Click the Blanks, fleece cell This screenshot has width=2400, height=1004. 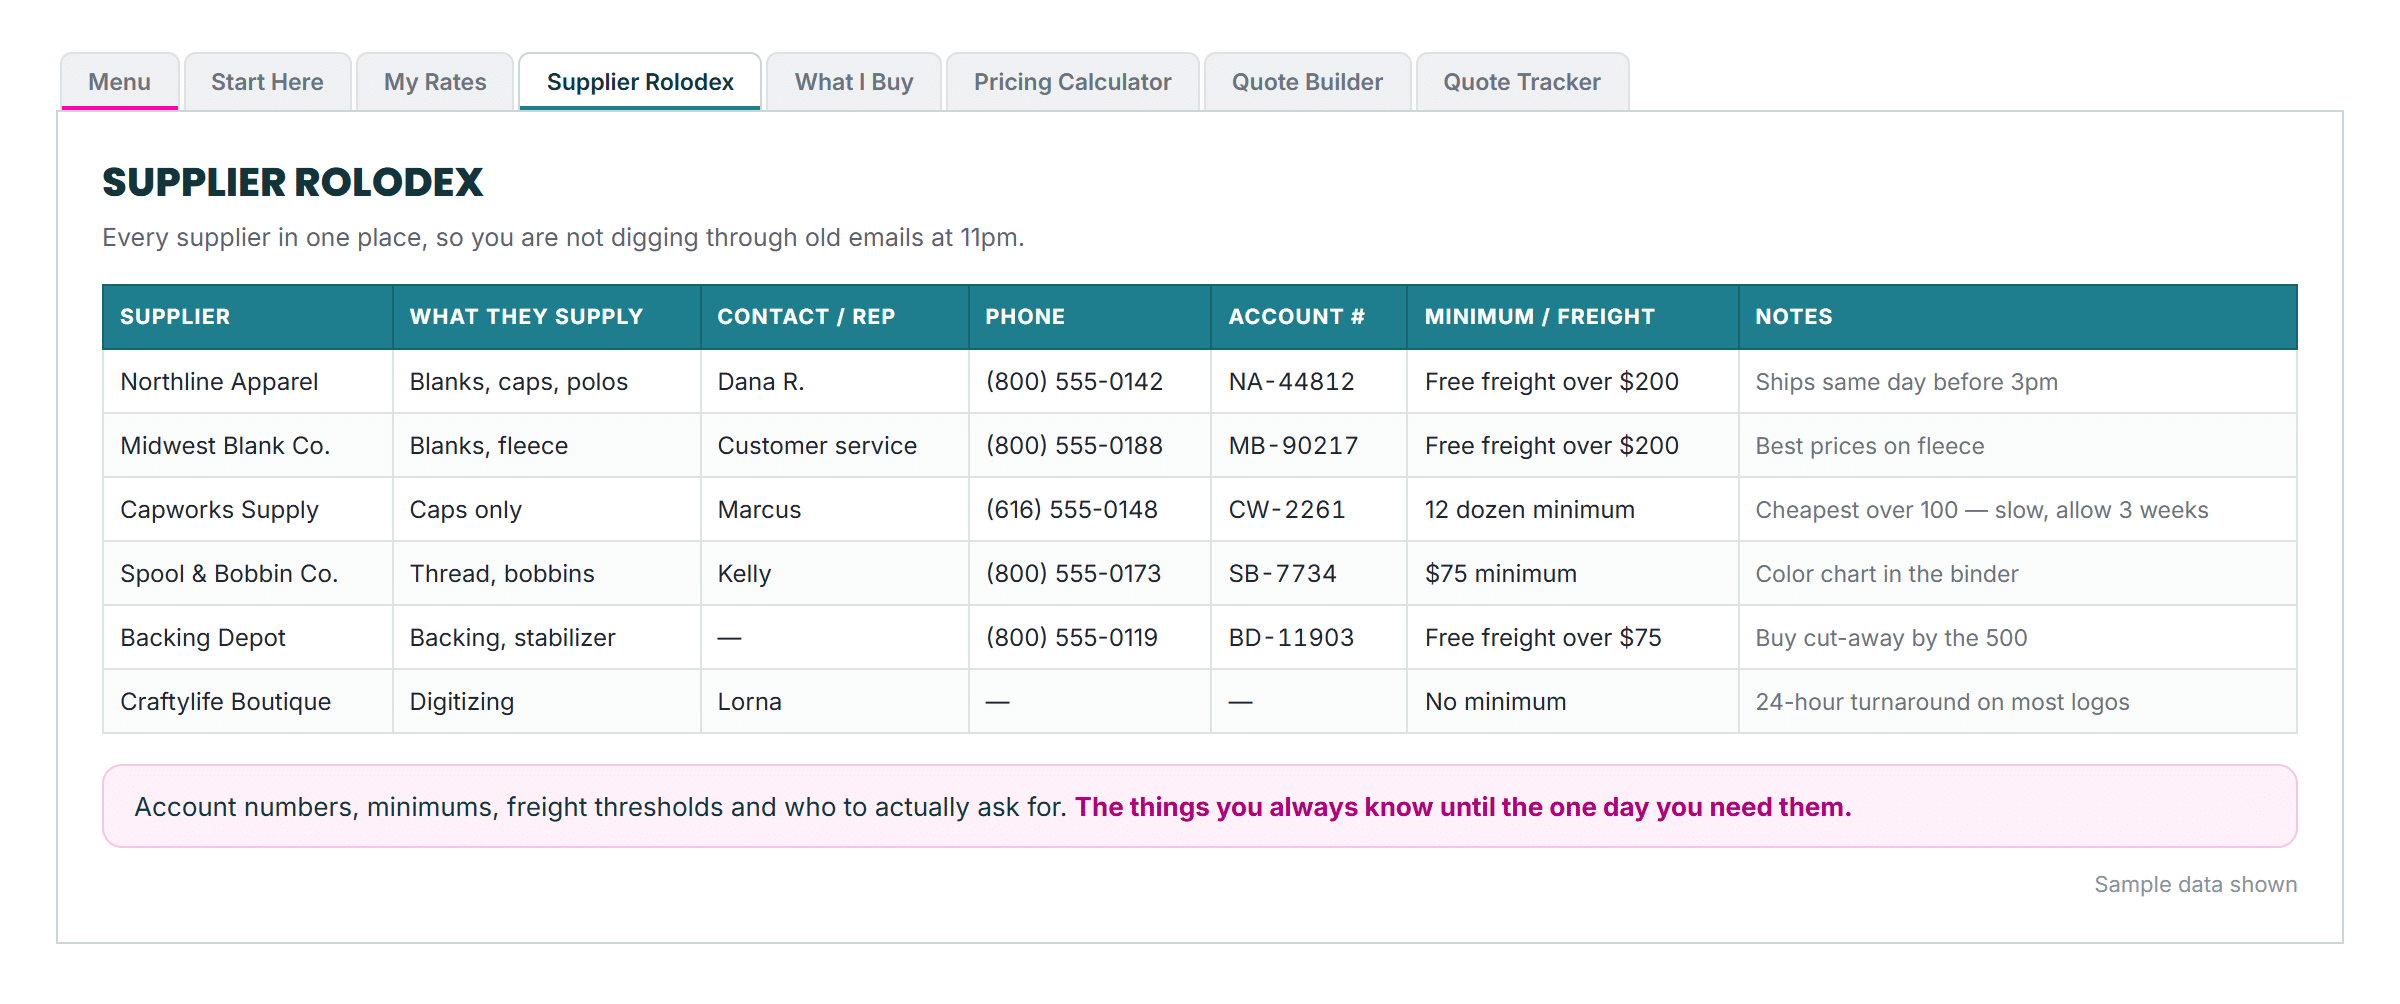(547, 446)
